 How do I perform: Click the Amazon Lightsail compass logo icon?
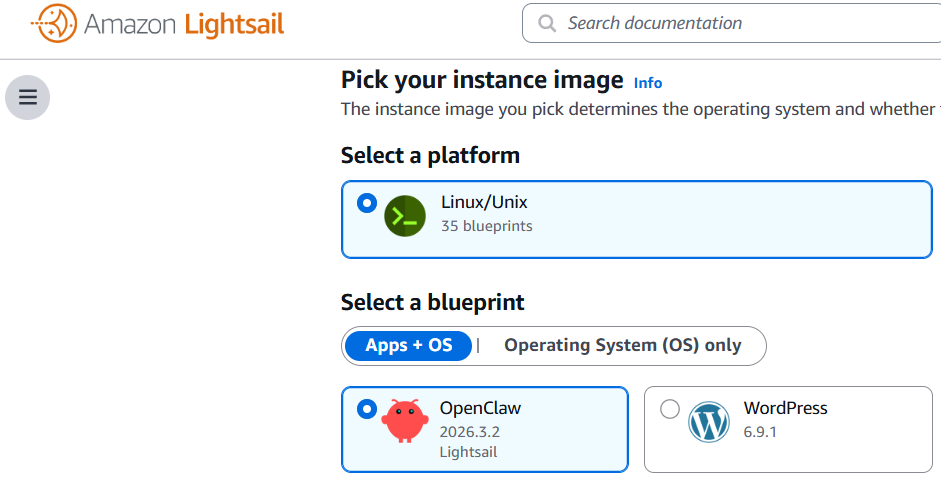[54, 23]
